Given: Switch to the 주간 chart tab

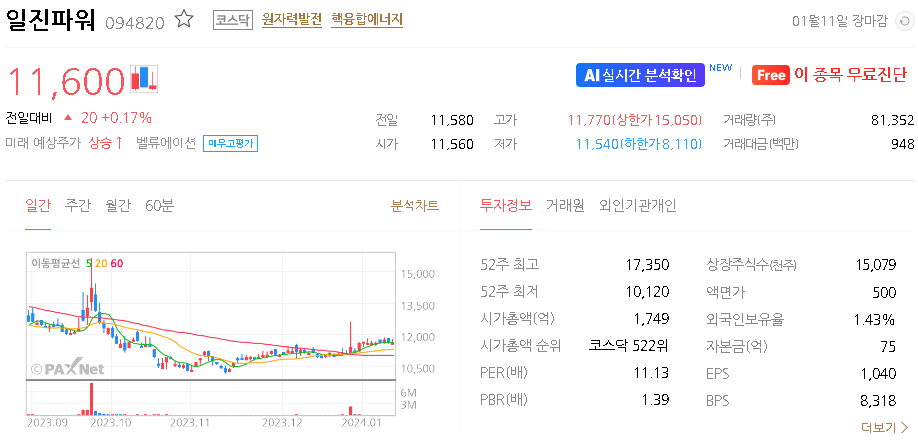Looking at the screenshot, I should coord(78,206).
